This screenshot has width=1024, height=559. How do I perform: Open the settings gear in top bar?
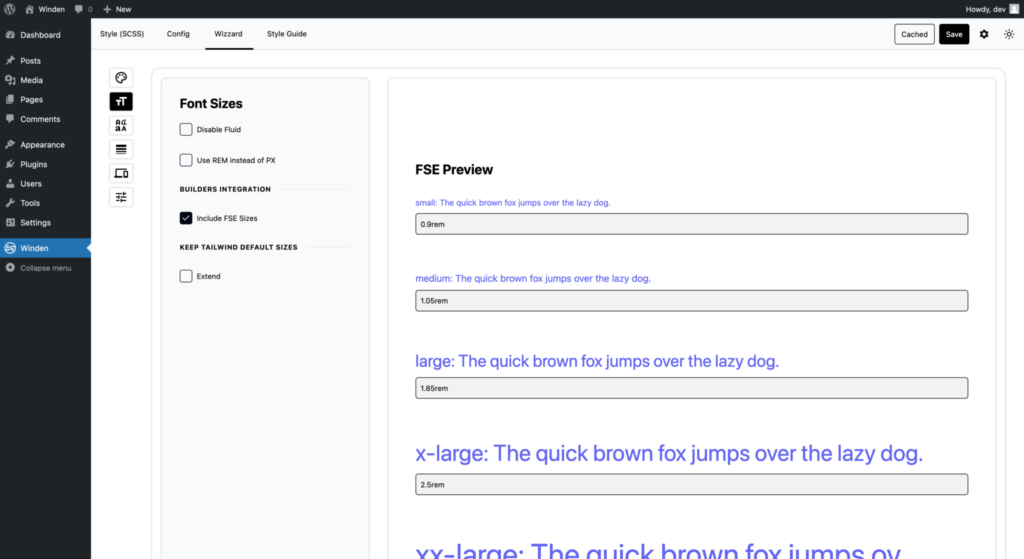click(984, 34)
